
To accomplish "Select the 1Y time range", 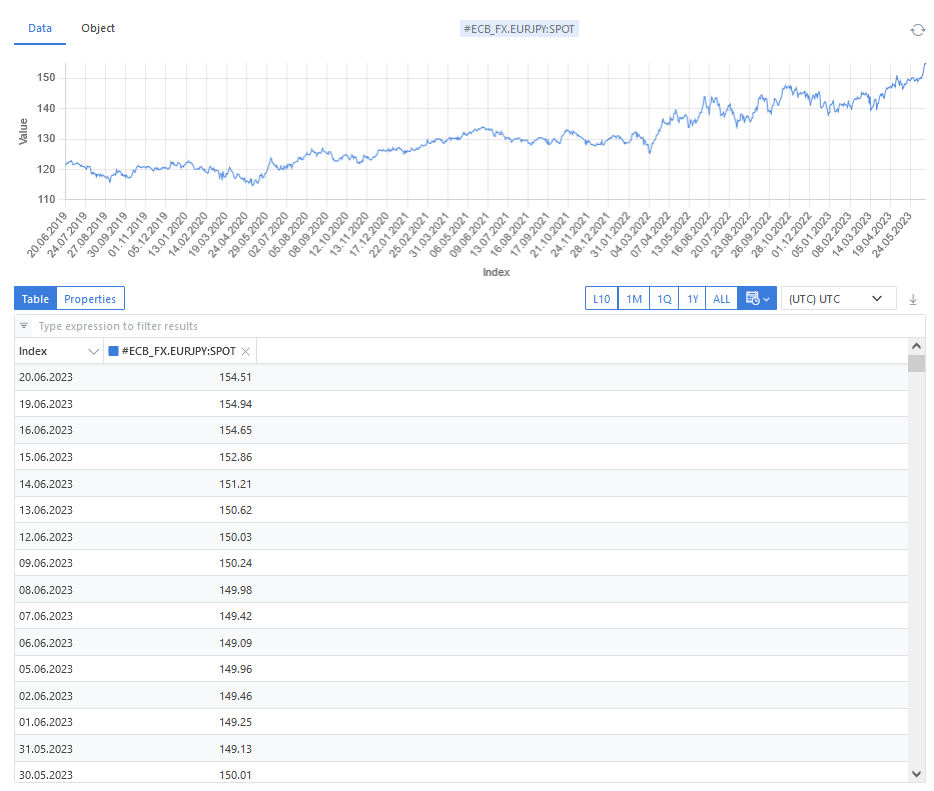I will [x=692, y=299].
